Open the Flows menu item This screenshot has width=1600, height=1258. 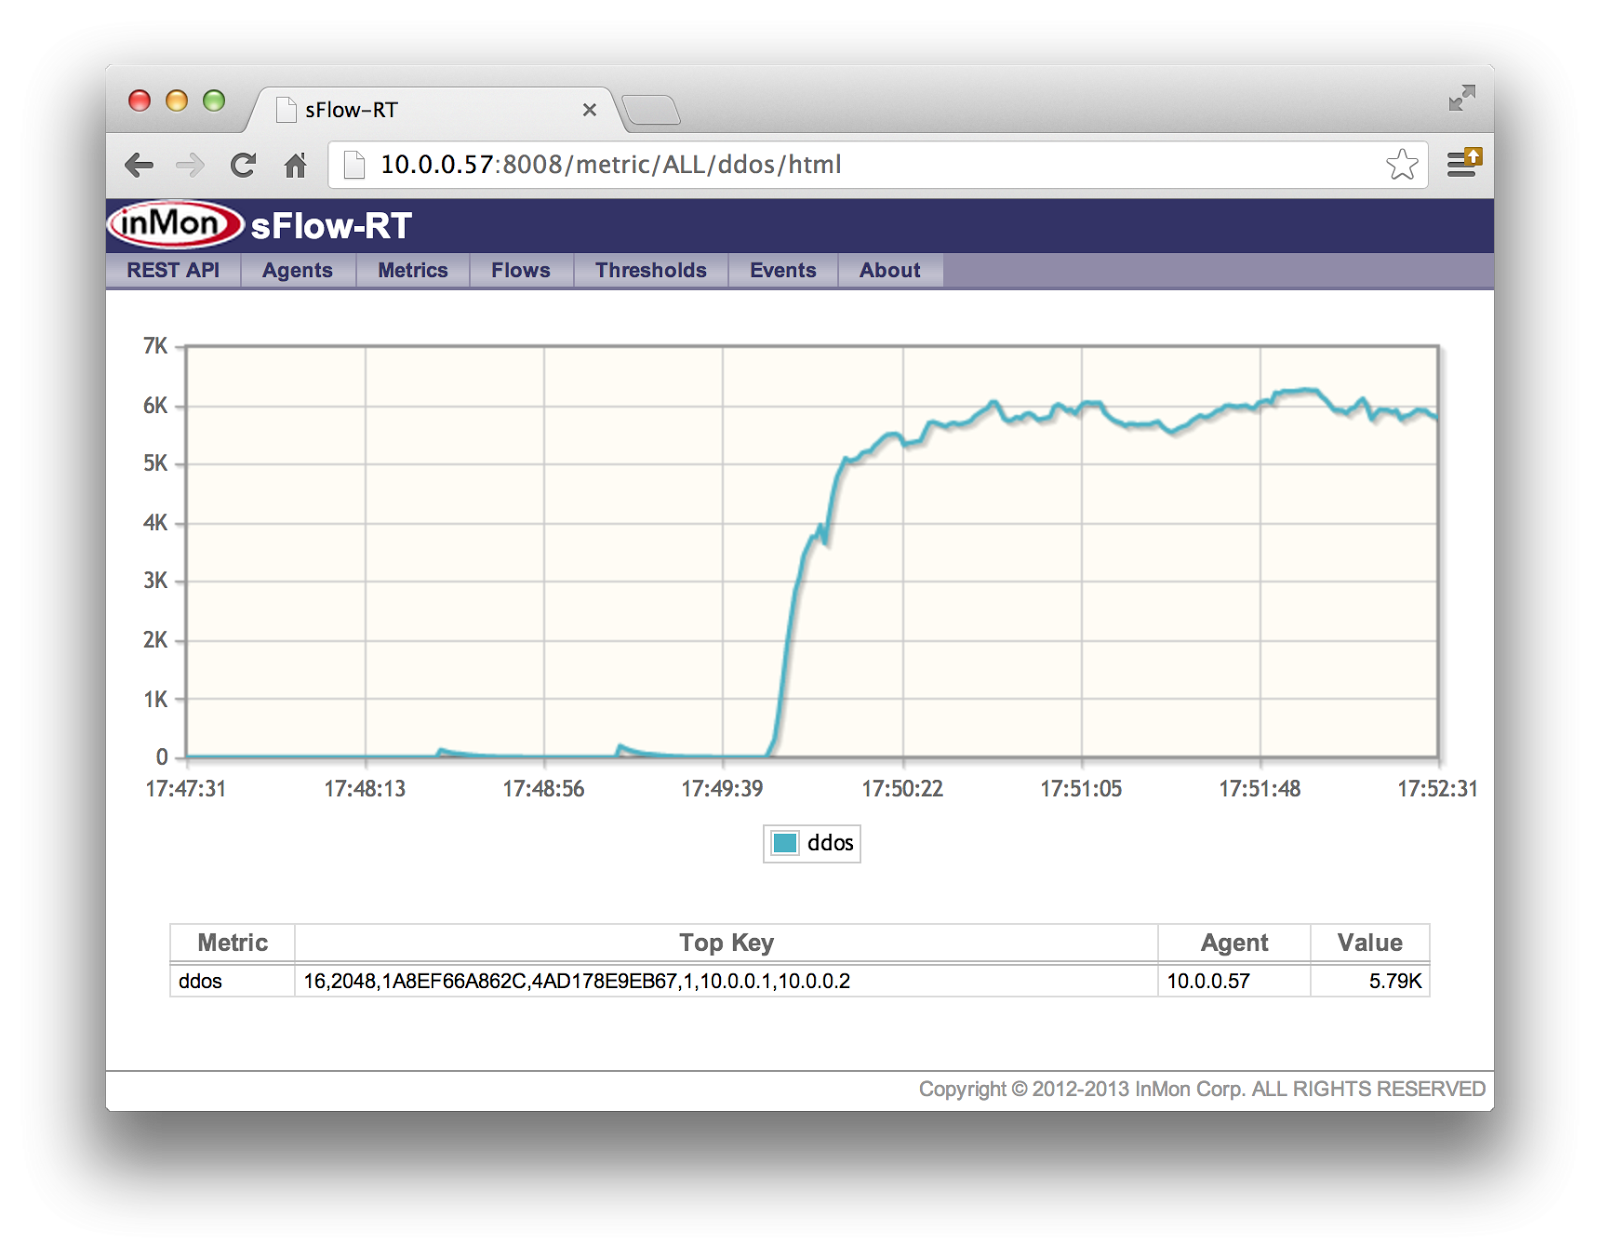(x=521, y=270)
